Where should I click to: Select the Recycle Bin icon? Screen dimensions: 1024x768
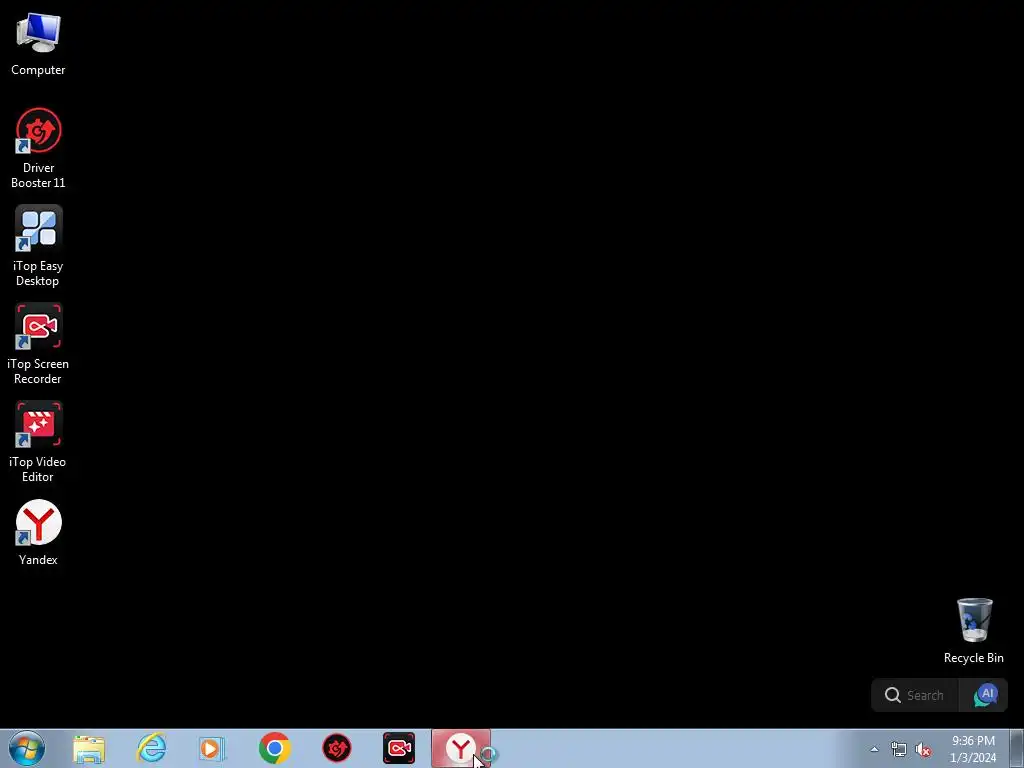974,631
